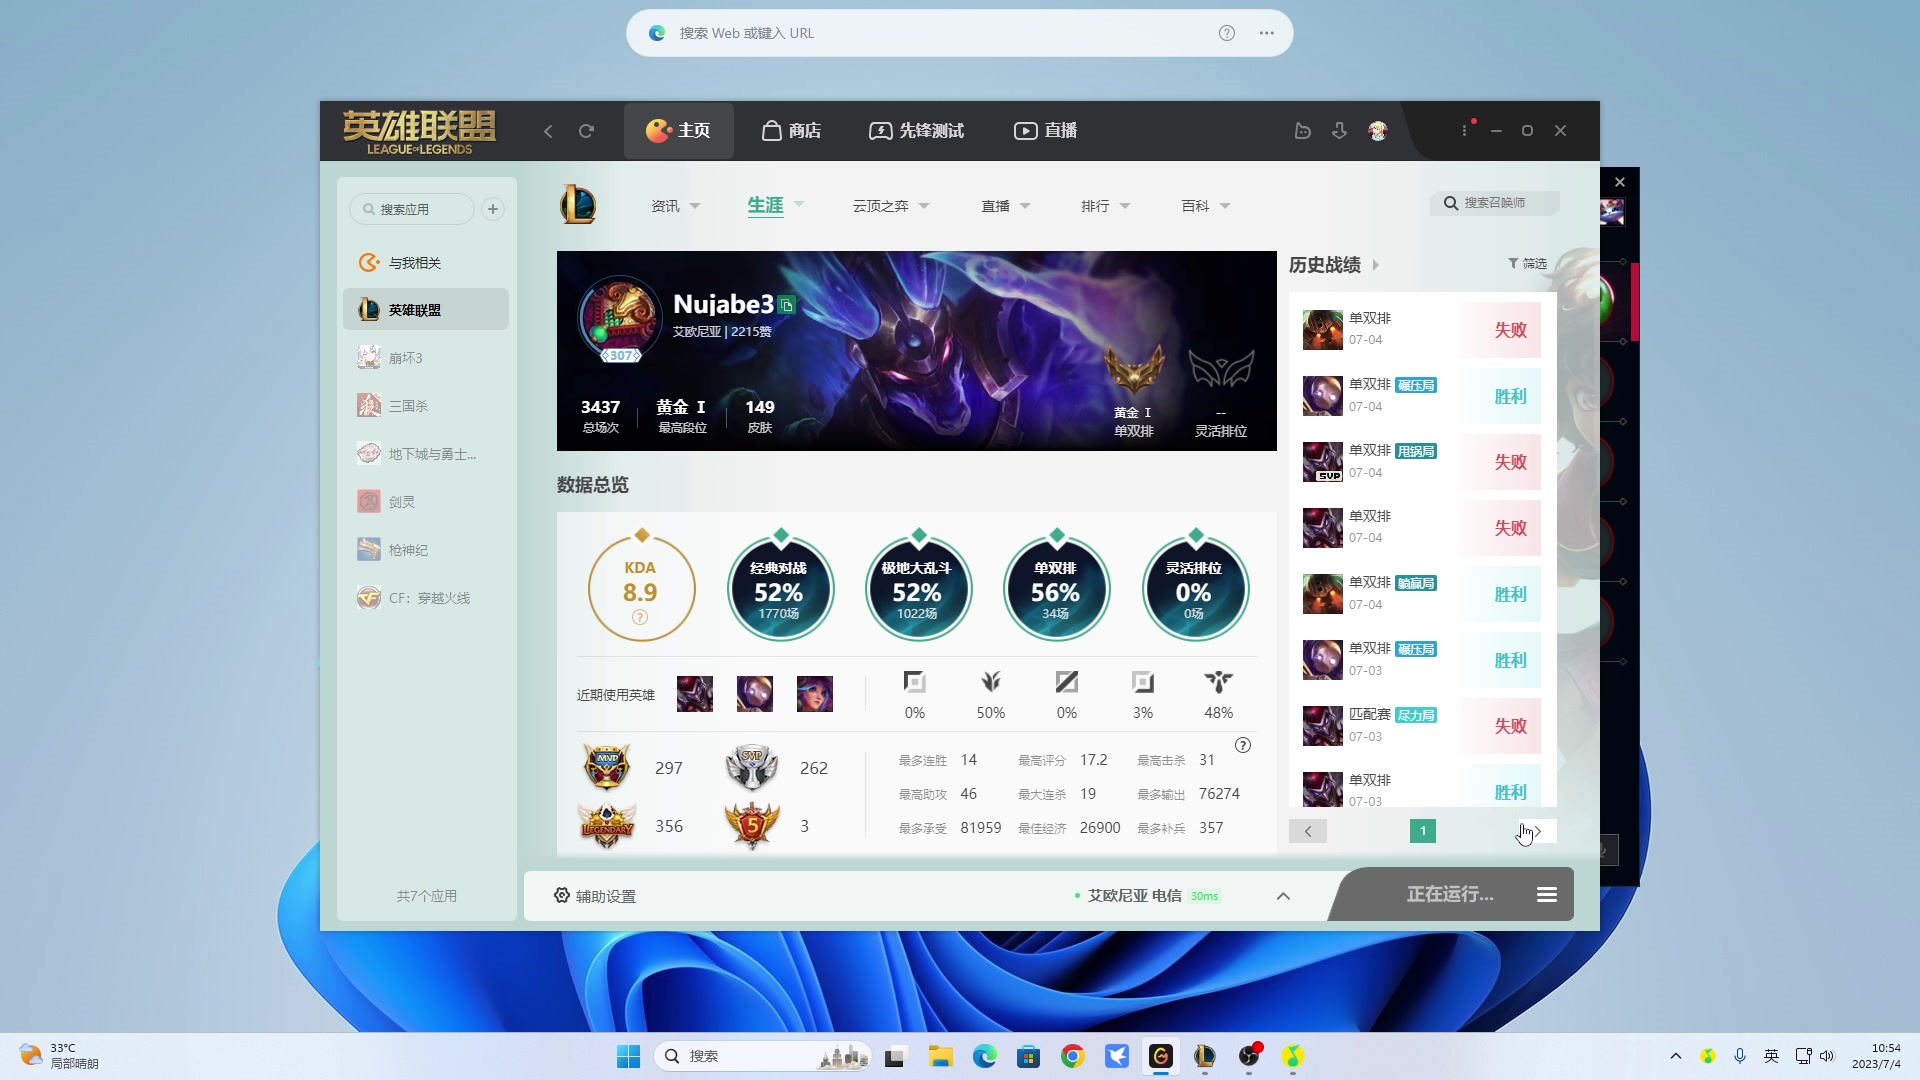Screen dimensions: 1920x1080
Task: Expand server selector up chevron
Action: point(1283,896)
